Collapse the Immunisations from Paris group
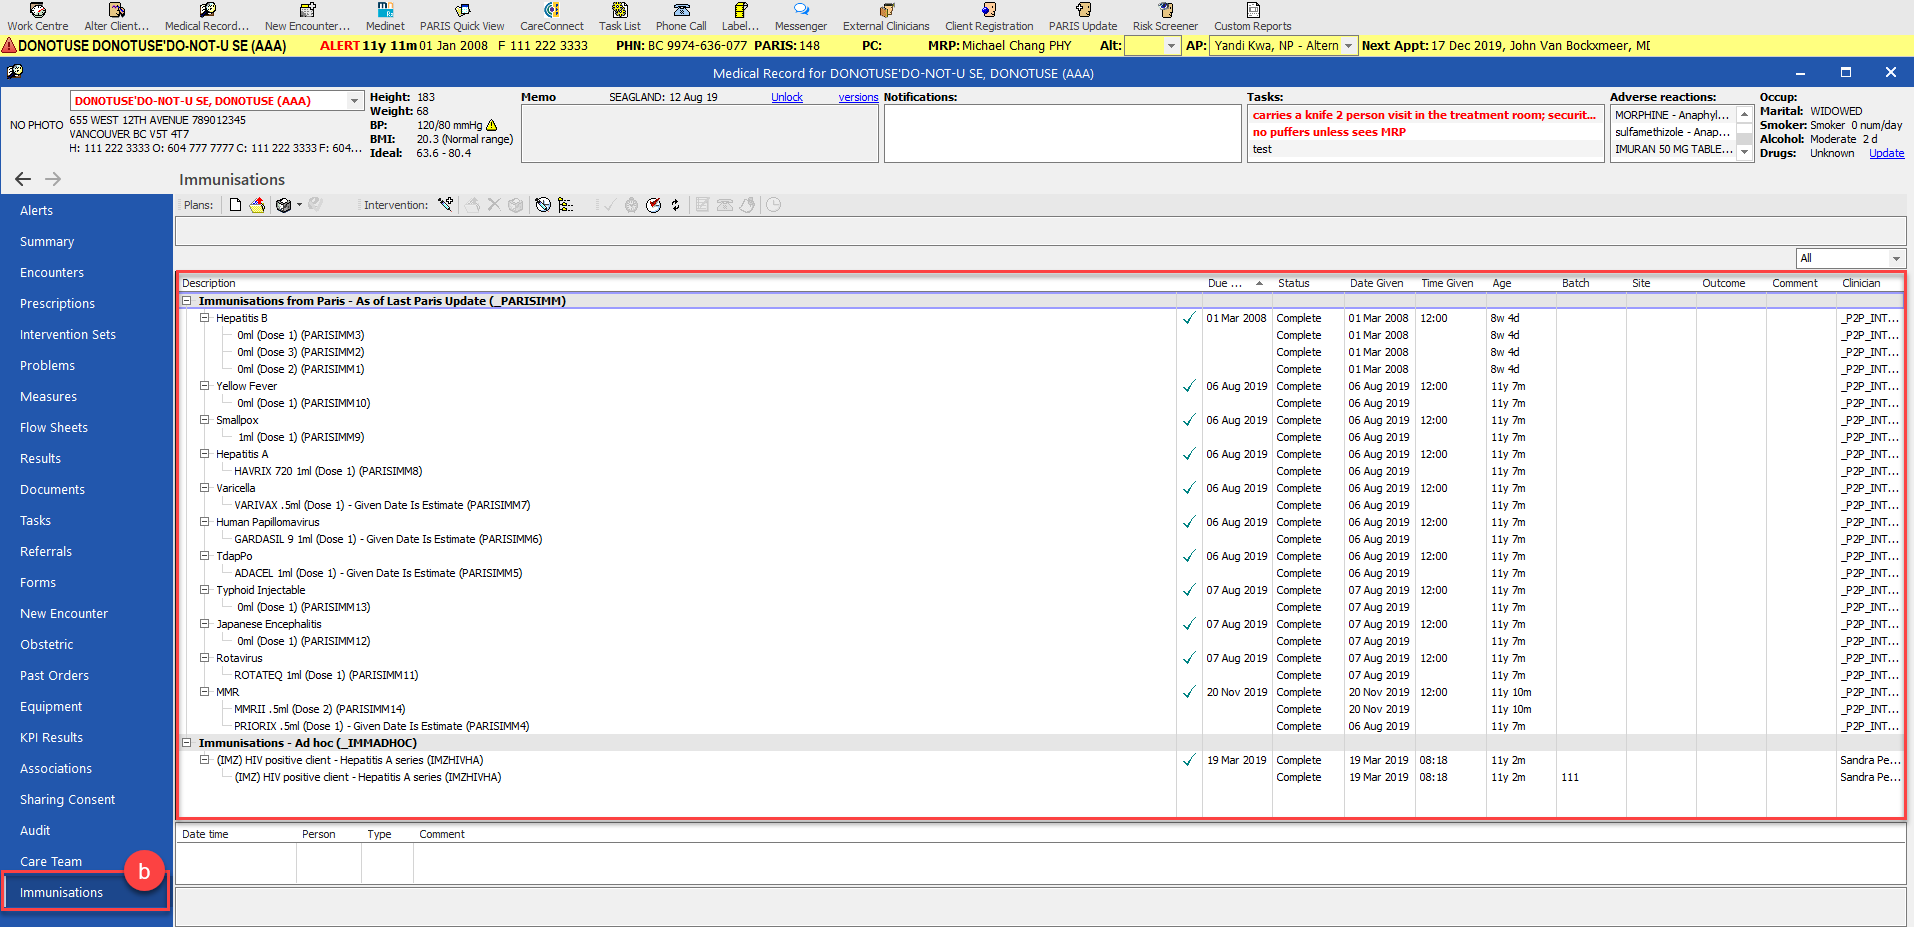 [186, 301]
